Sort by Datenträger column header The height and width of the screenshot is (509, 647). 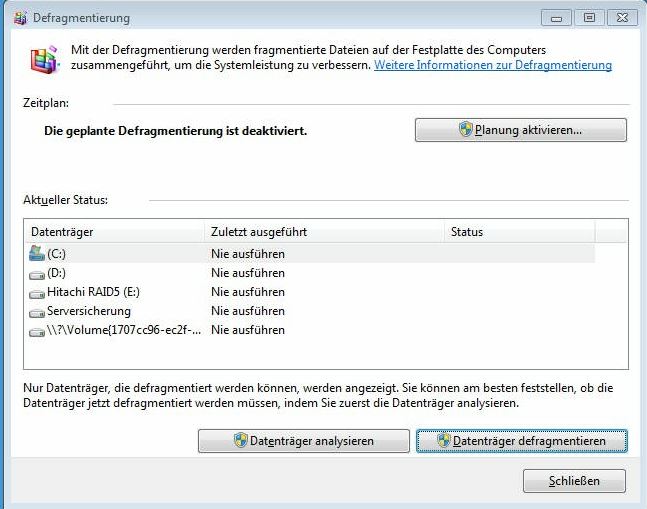coord(117,232)
